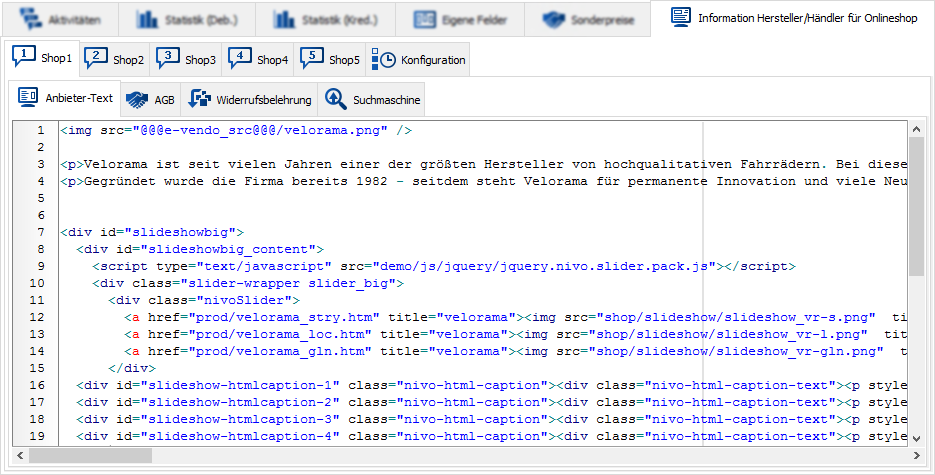Switch to the Shop3 tab
This screenshot has width=935, height=475.
point(186,60)
